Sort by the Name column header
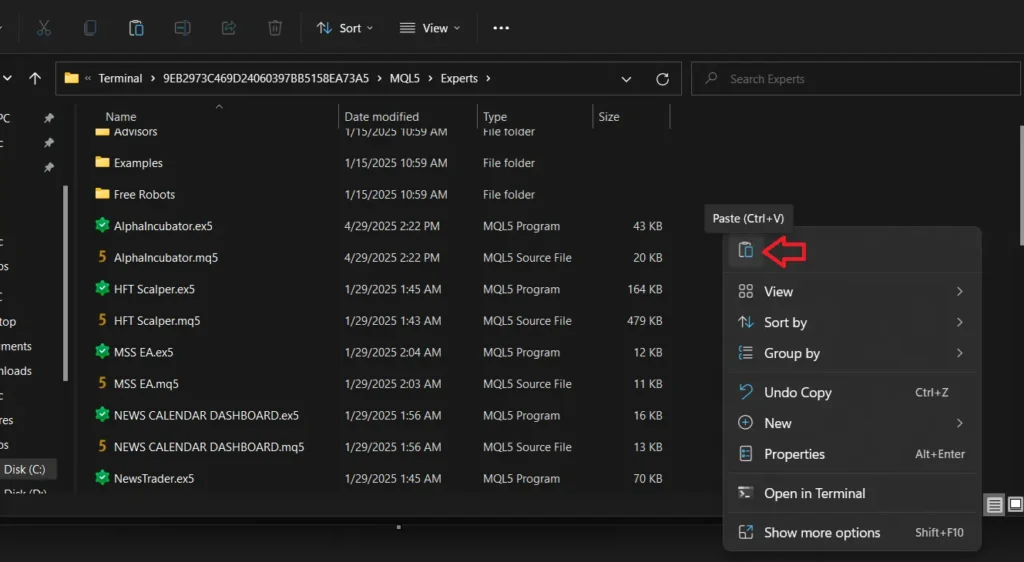This screenshot has width=1024, height=562. tap(121, 117)
